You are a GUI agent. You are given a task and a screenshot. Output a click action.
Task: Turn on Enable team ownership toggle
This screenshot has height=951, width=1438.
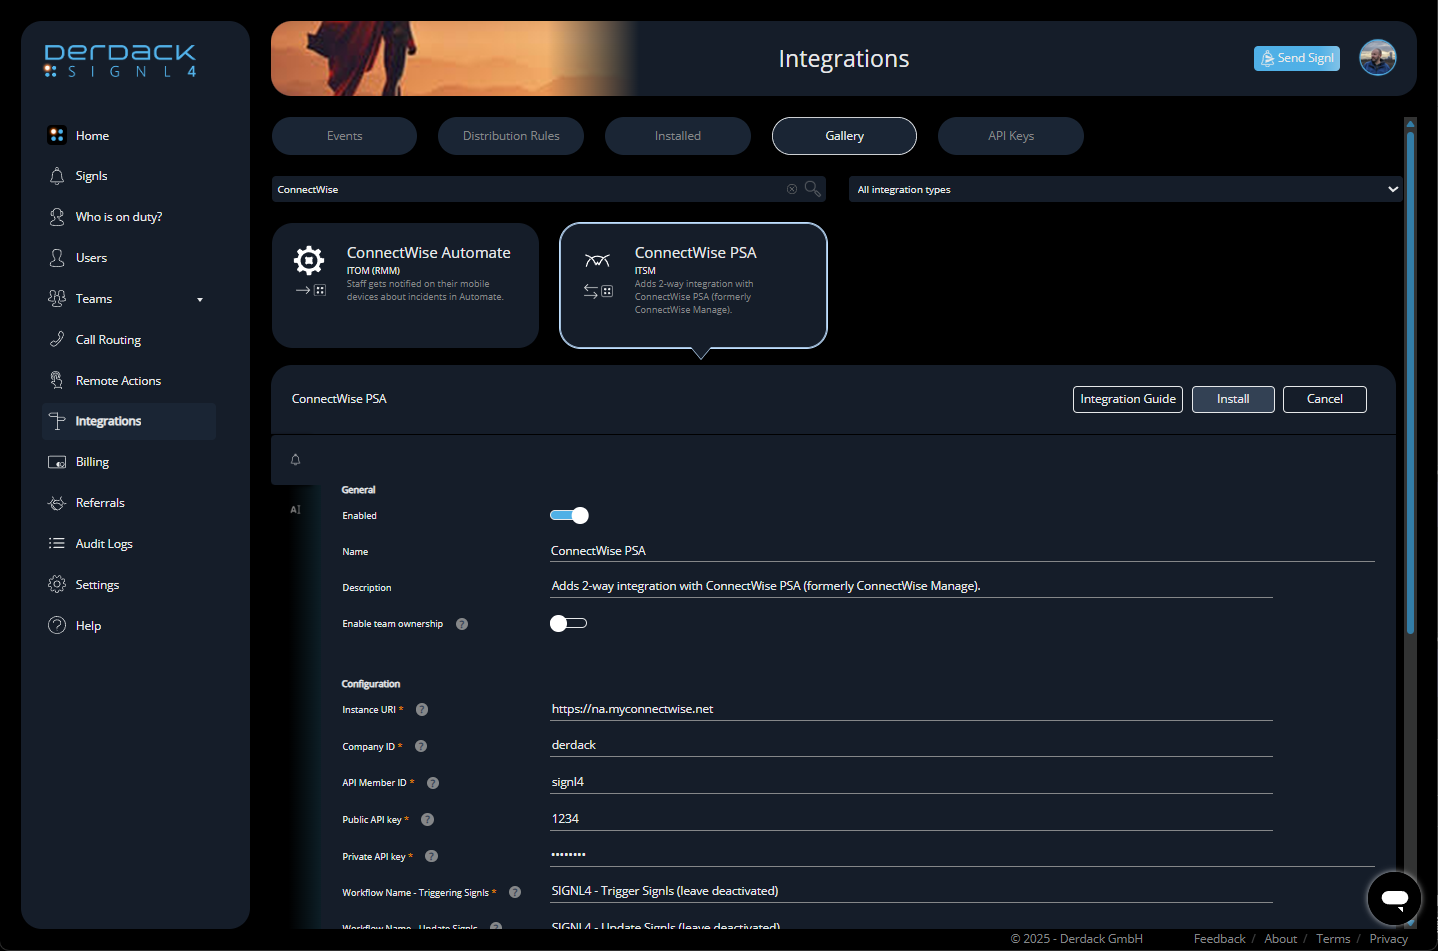tap(568, 624)
